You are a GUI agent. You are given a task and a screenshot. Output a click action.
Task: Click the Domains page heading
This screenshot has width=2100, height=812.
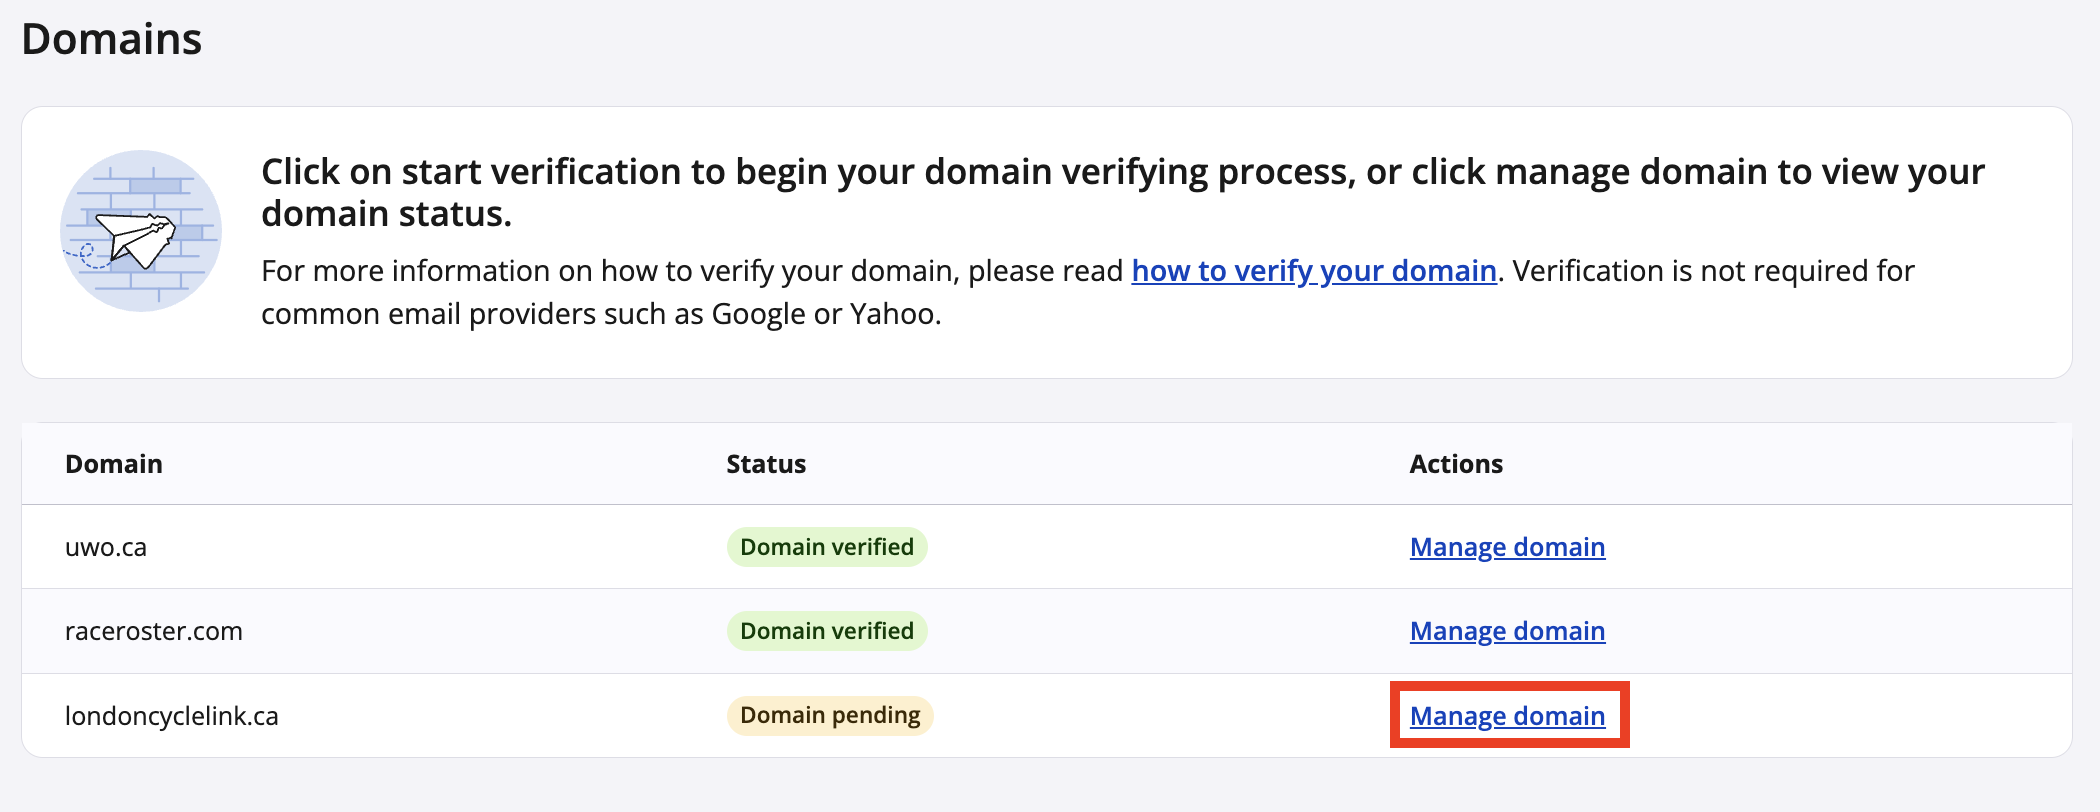click(x=112, y=39)
